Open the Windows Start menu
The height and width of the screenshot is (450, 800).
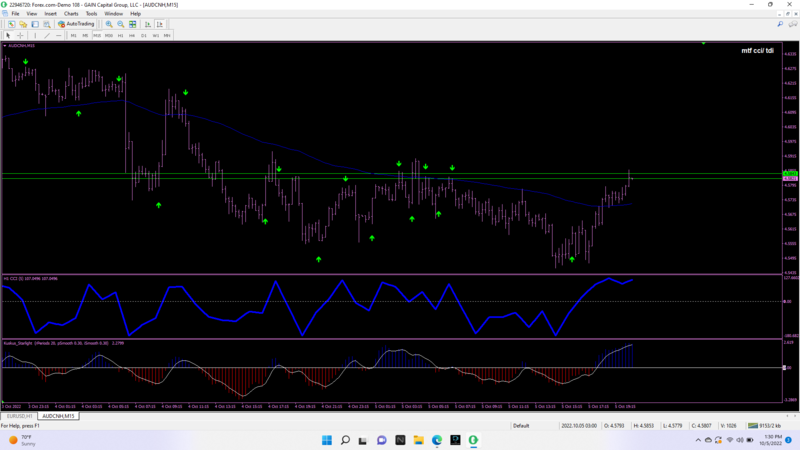[x=327, y=440]
